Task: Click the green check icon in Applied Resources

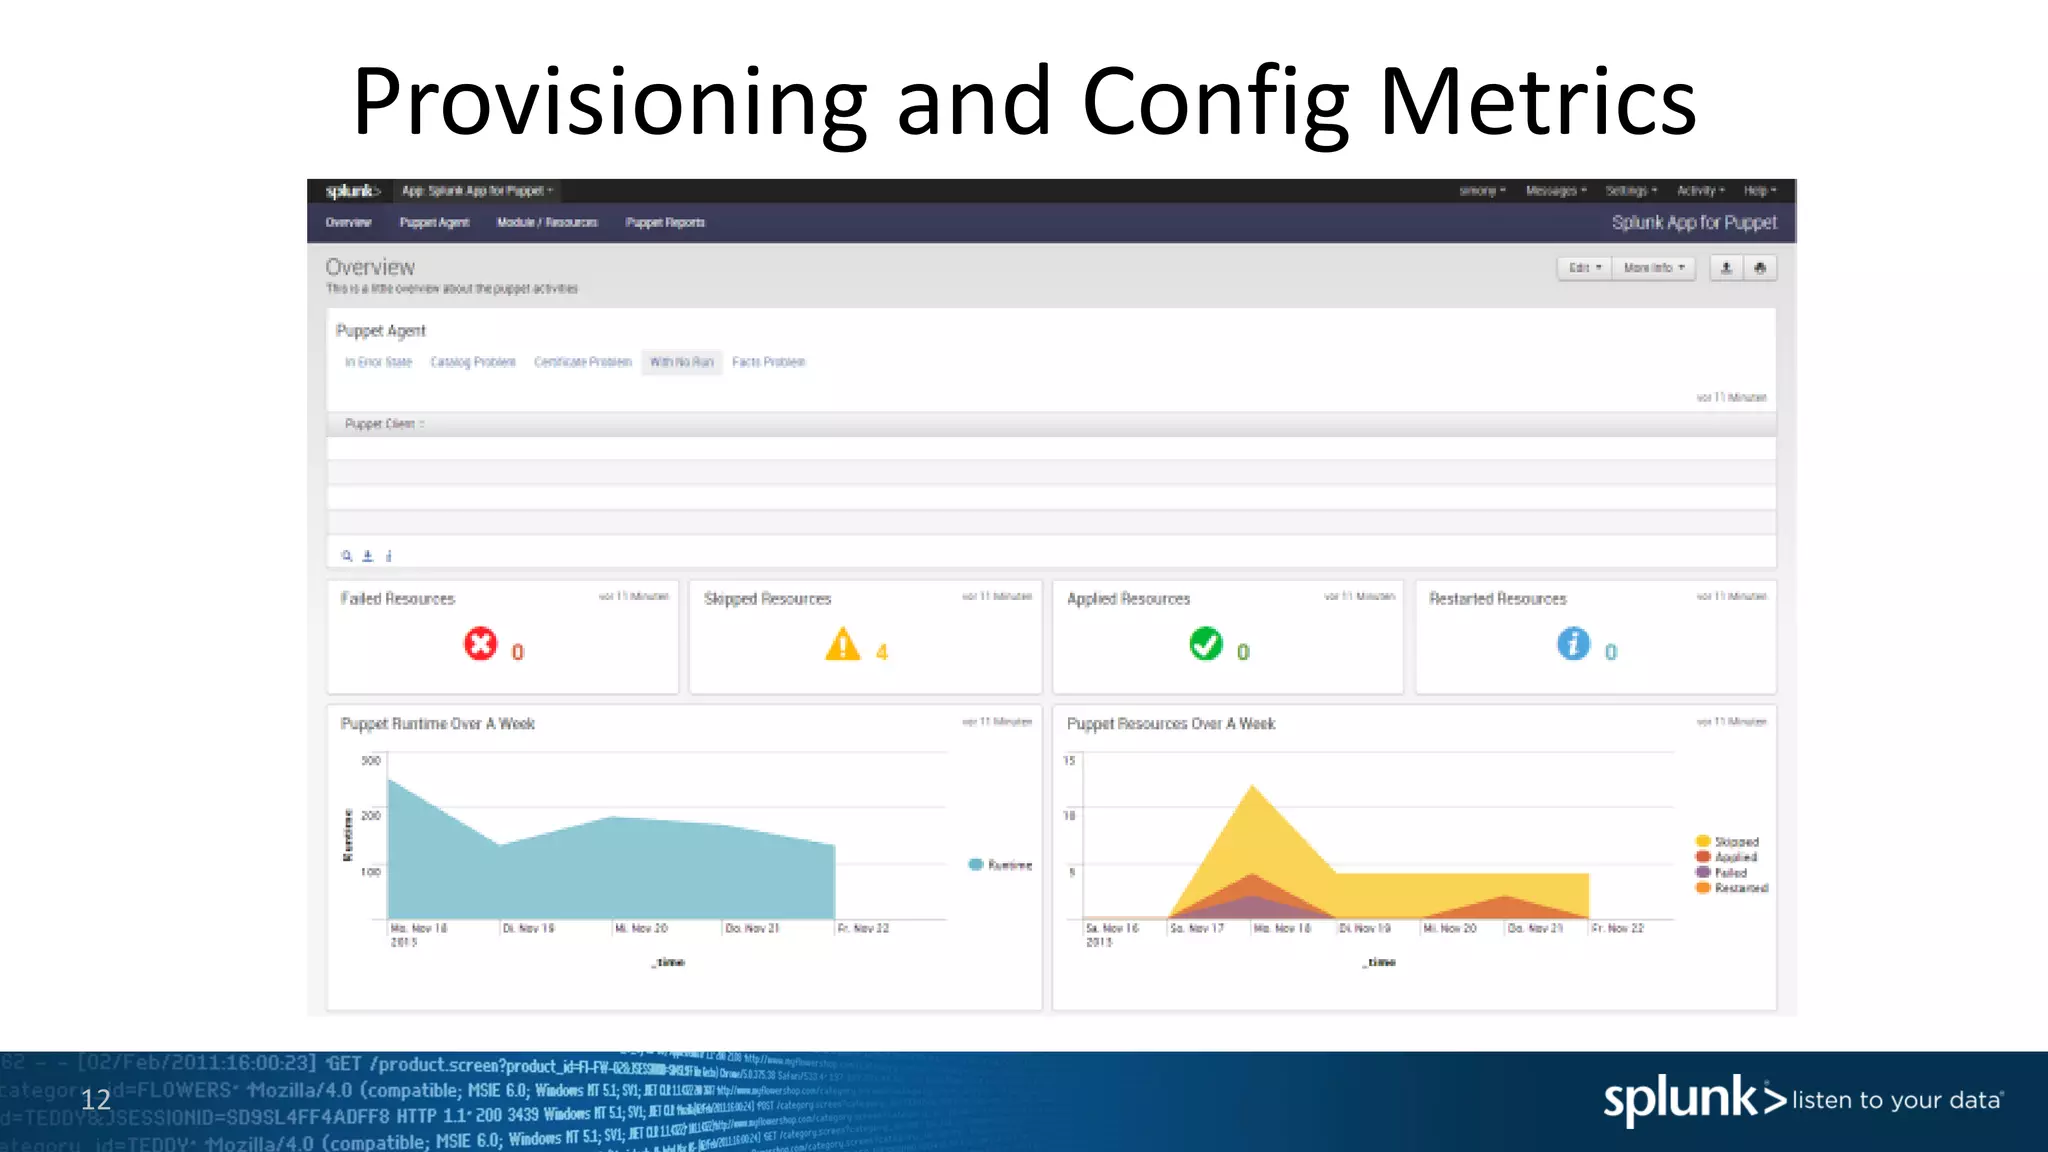Action: [1206, 643]
